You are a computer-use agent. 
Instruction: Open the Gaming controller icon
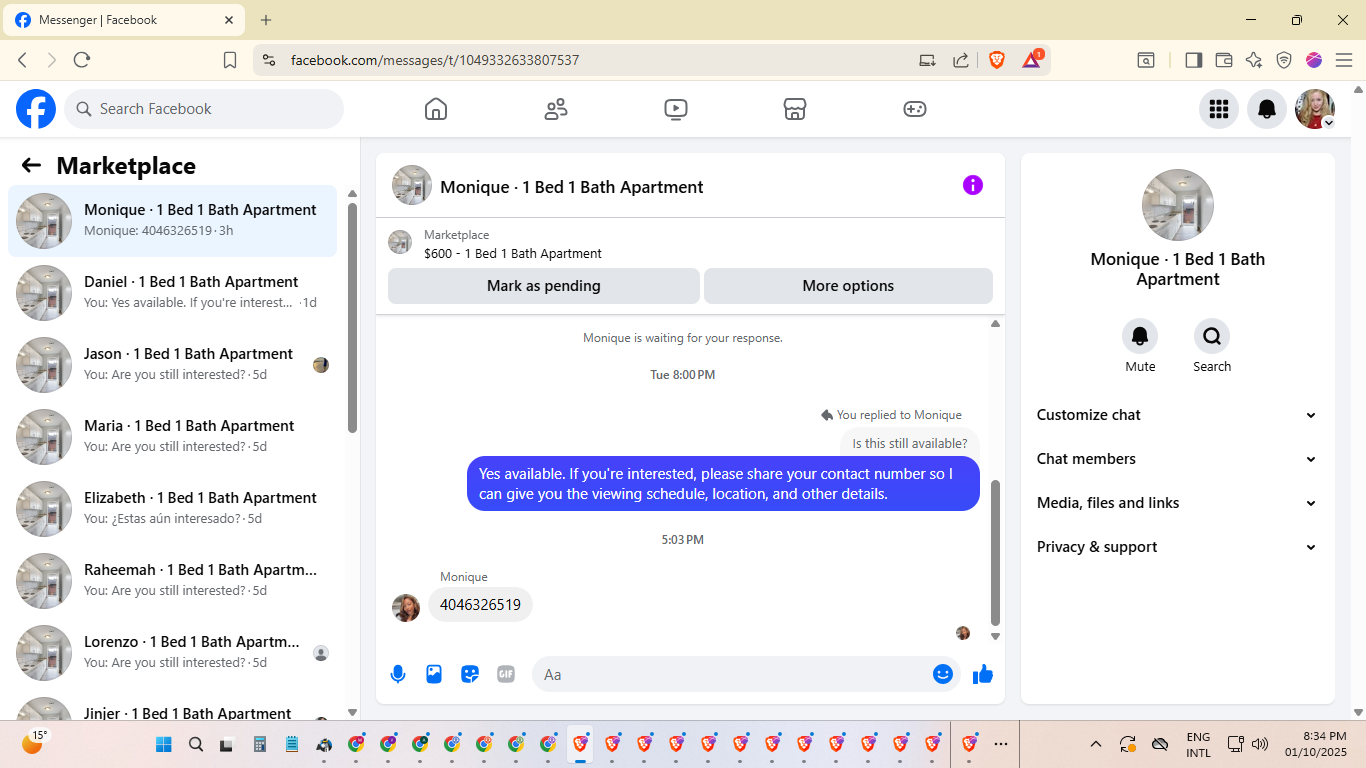point(915,109)
